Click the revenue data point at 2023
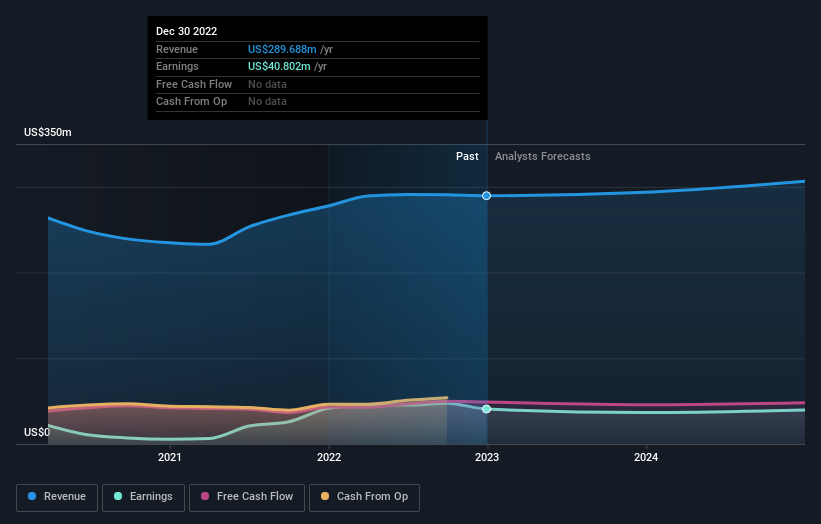The image size is (821, 524). 486,196
